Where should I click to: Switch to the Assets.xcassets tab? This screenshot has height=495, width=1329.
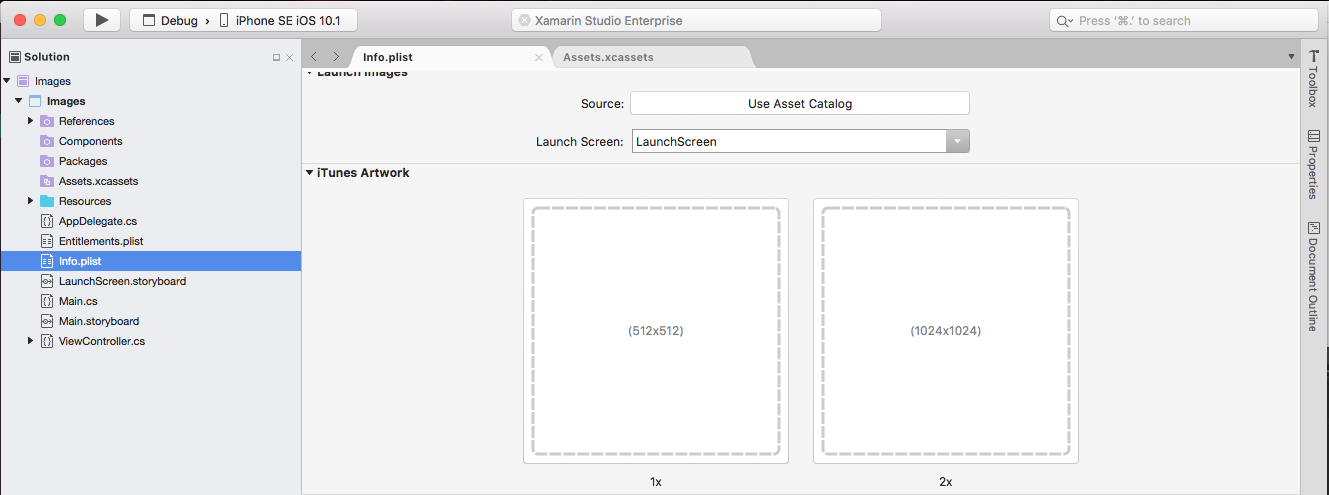pos(608,57)
